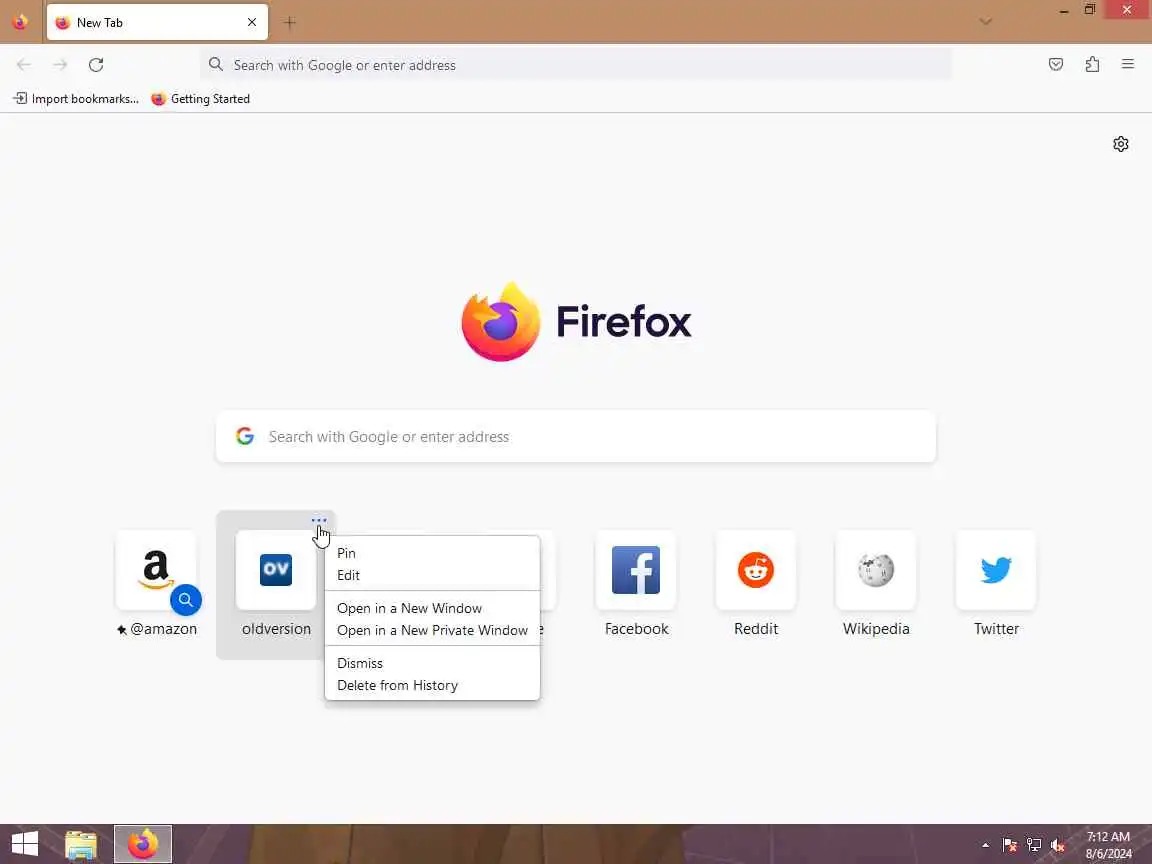Open the Twitter shortcut tile

996,570
